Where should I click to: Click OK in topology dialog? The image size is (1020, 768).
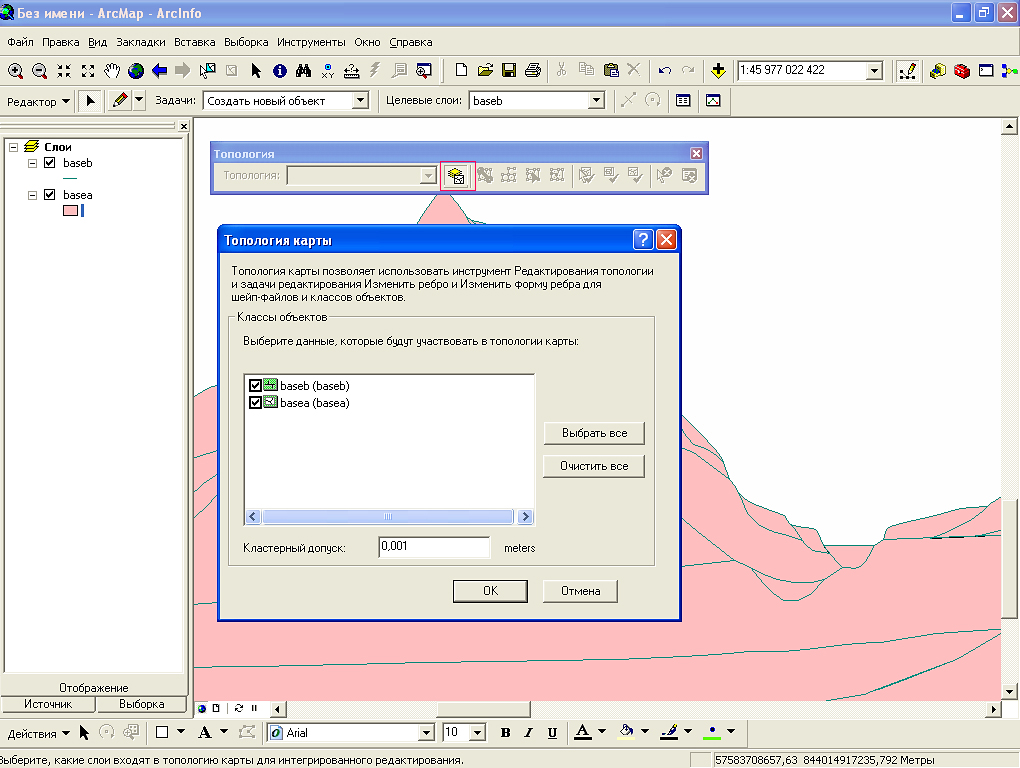[490, 591]
